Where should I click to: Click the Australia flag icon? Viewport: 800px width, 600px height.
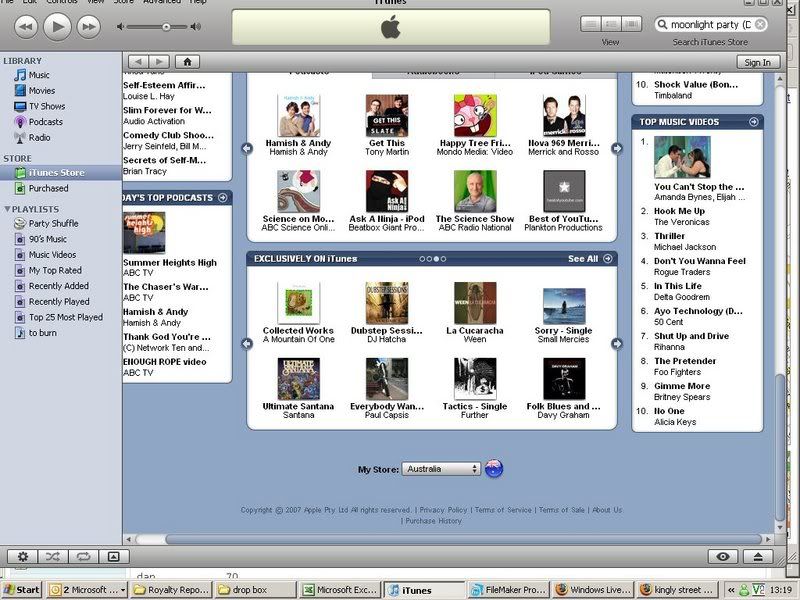494,468
